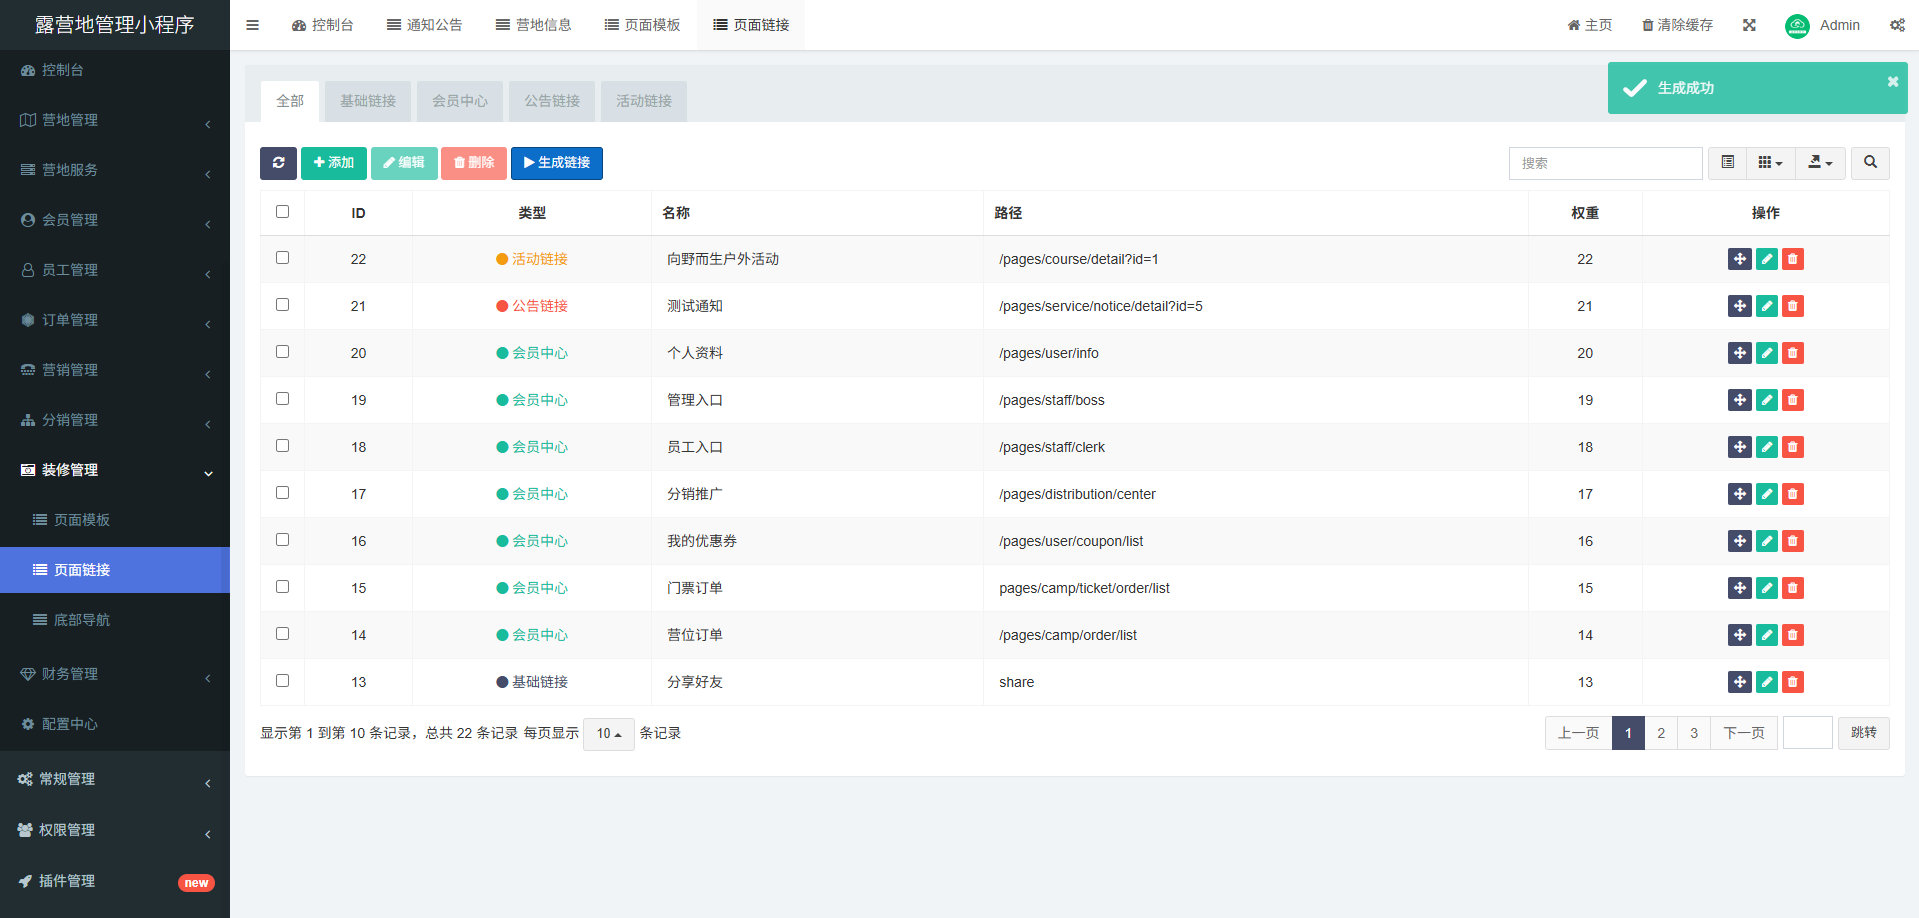Click drag-sort icon for 员工入口 row
Image resolution: width=1919 pixels, height=918 pixels.
click(x=1740, y=447)
